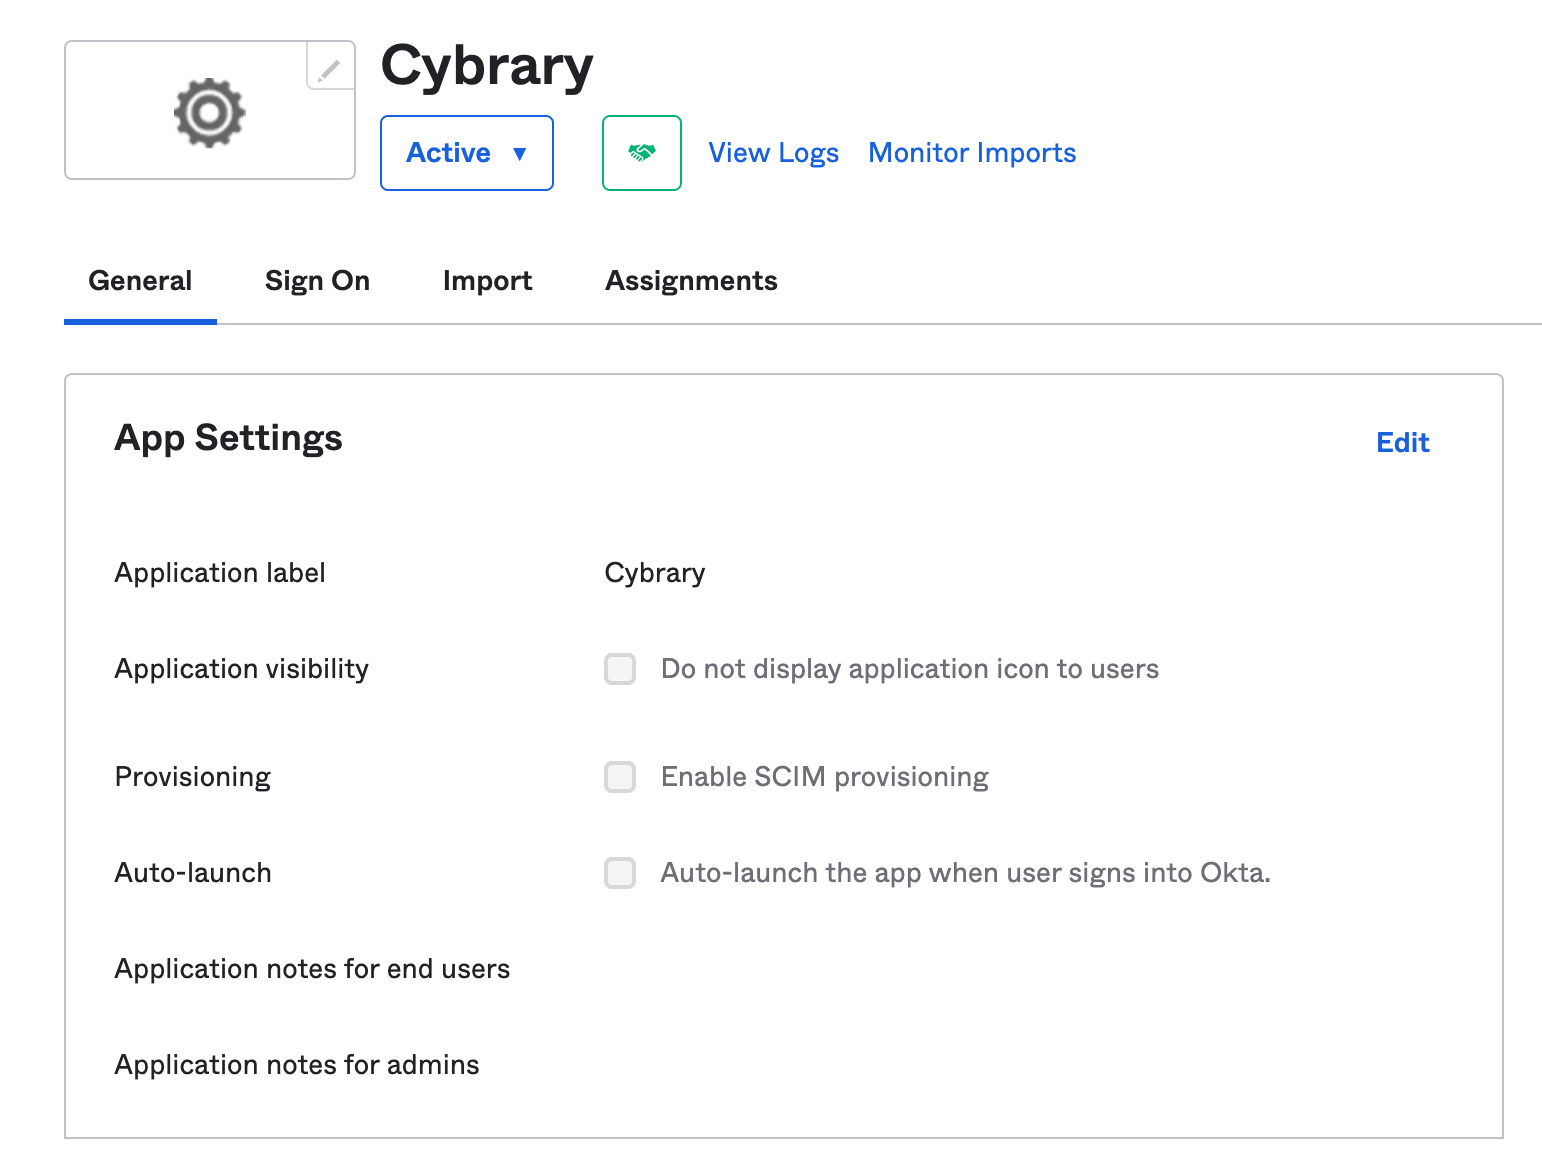Click the 'Application visibility' field name
Image resolution: width=1542 pixels, height=1166 pixels.
[x=241, y=669]
